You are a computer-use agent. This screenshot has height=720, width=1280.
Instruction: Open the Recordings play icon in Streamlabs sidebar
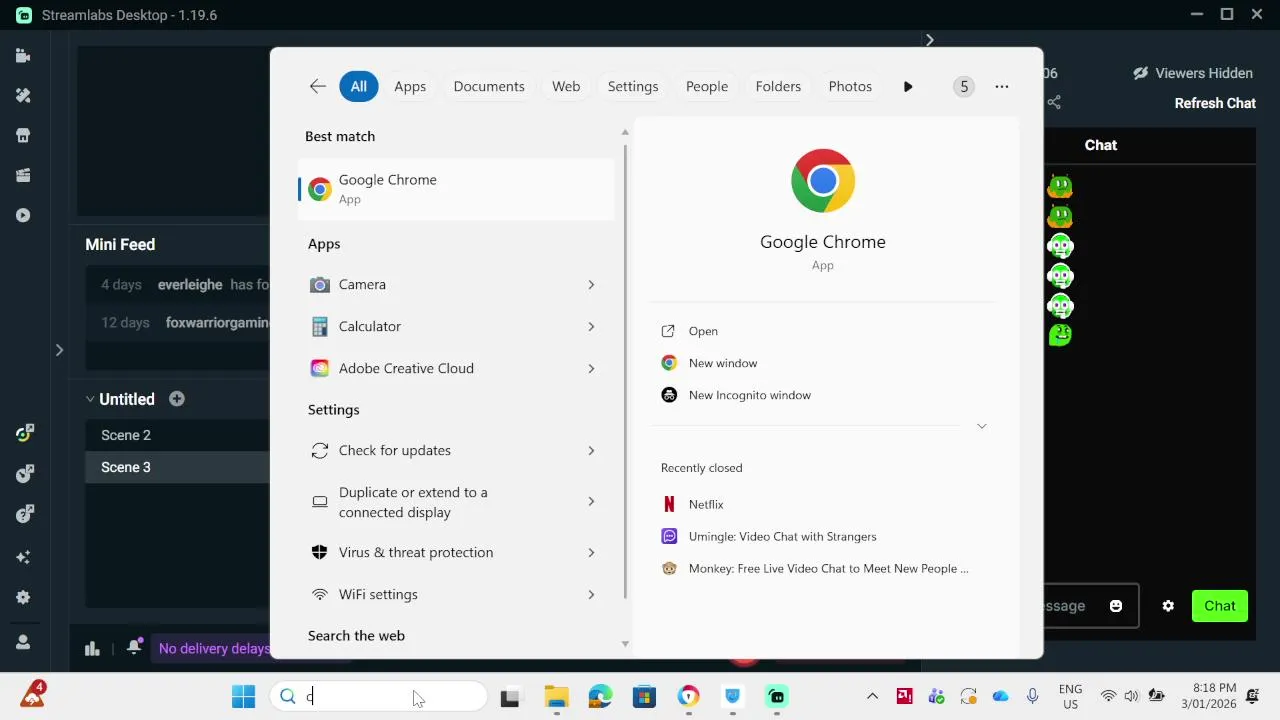tap(23, 216)
